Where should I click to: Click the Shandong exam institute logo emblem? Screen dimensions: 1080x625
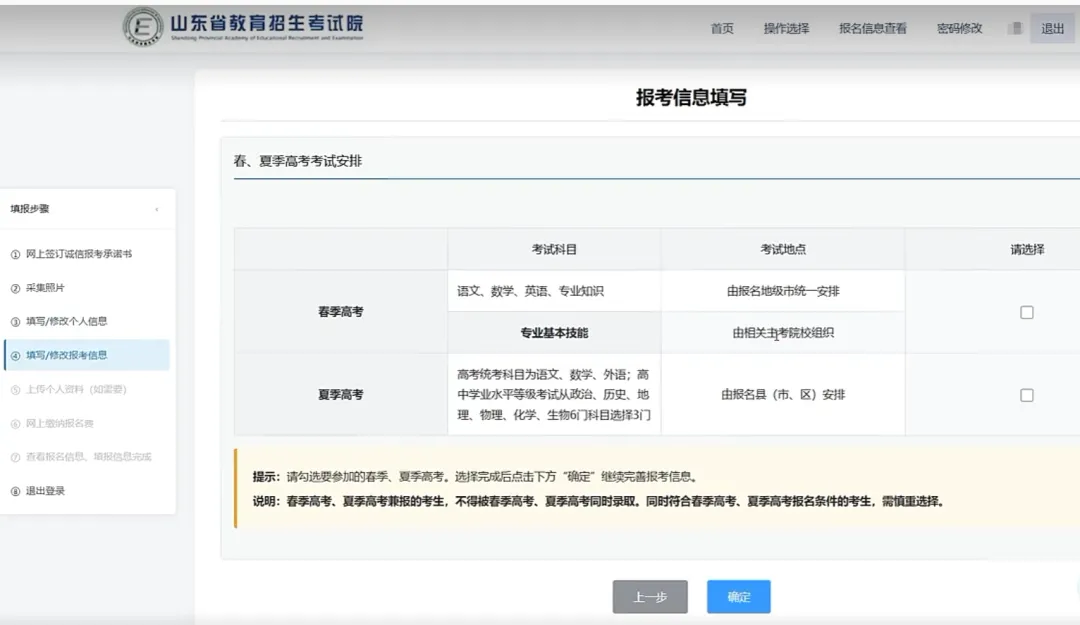click(143, 27)
